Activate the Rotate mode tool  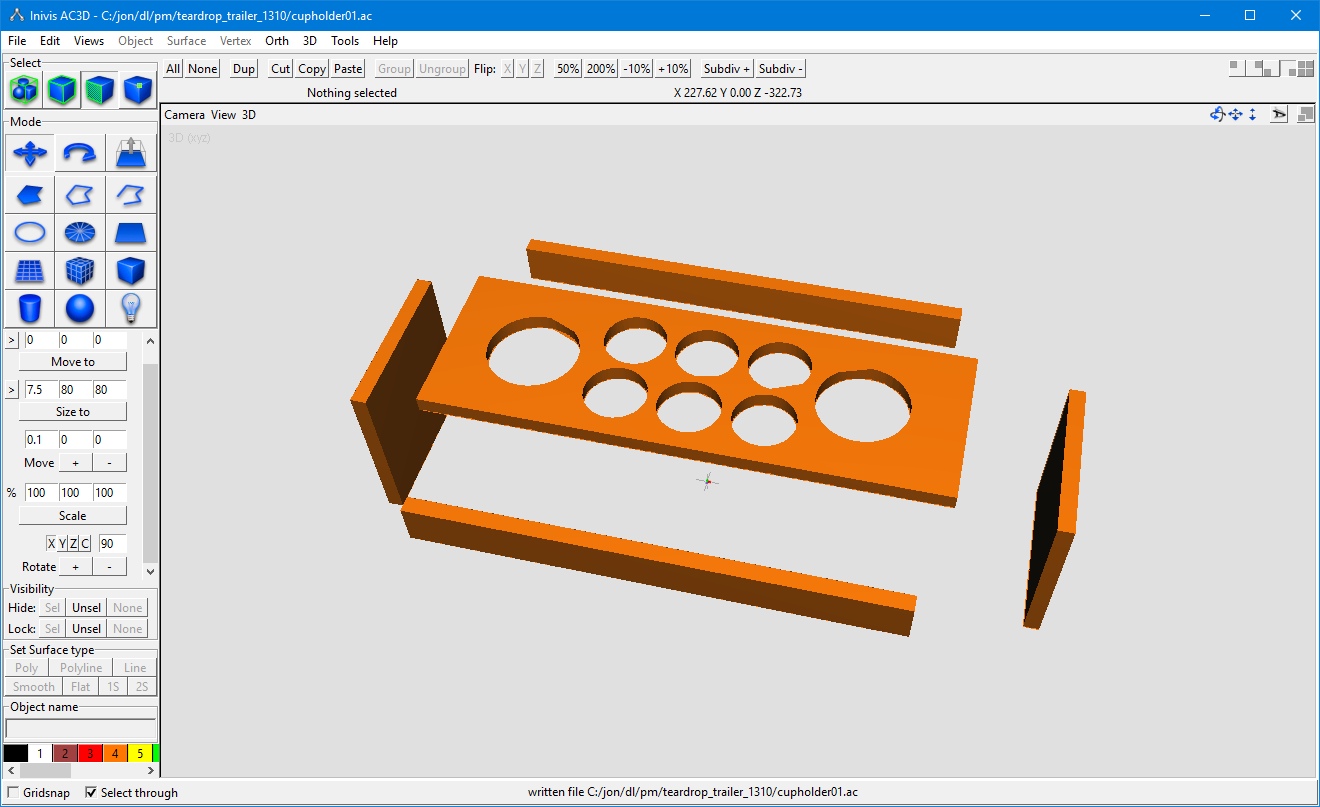coord(80,154)
